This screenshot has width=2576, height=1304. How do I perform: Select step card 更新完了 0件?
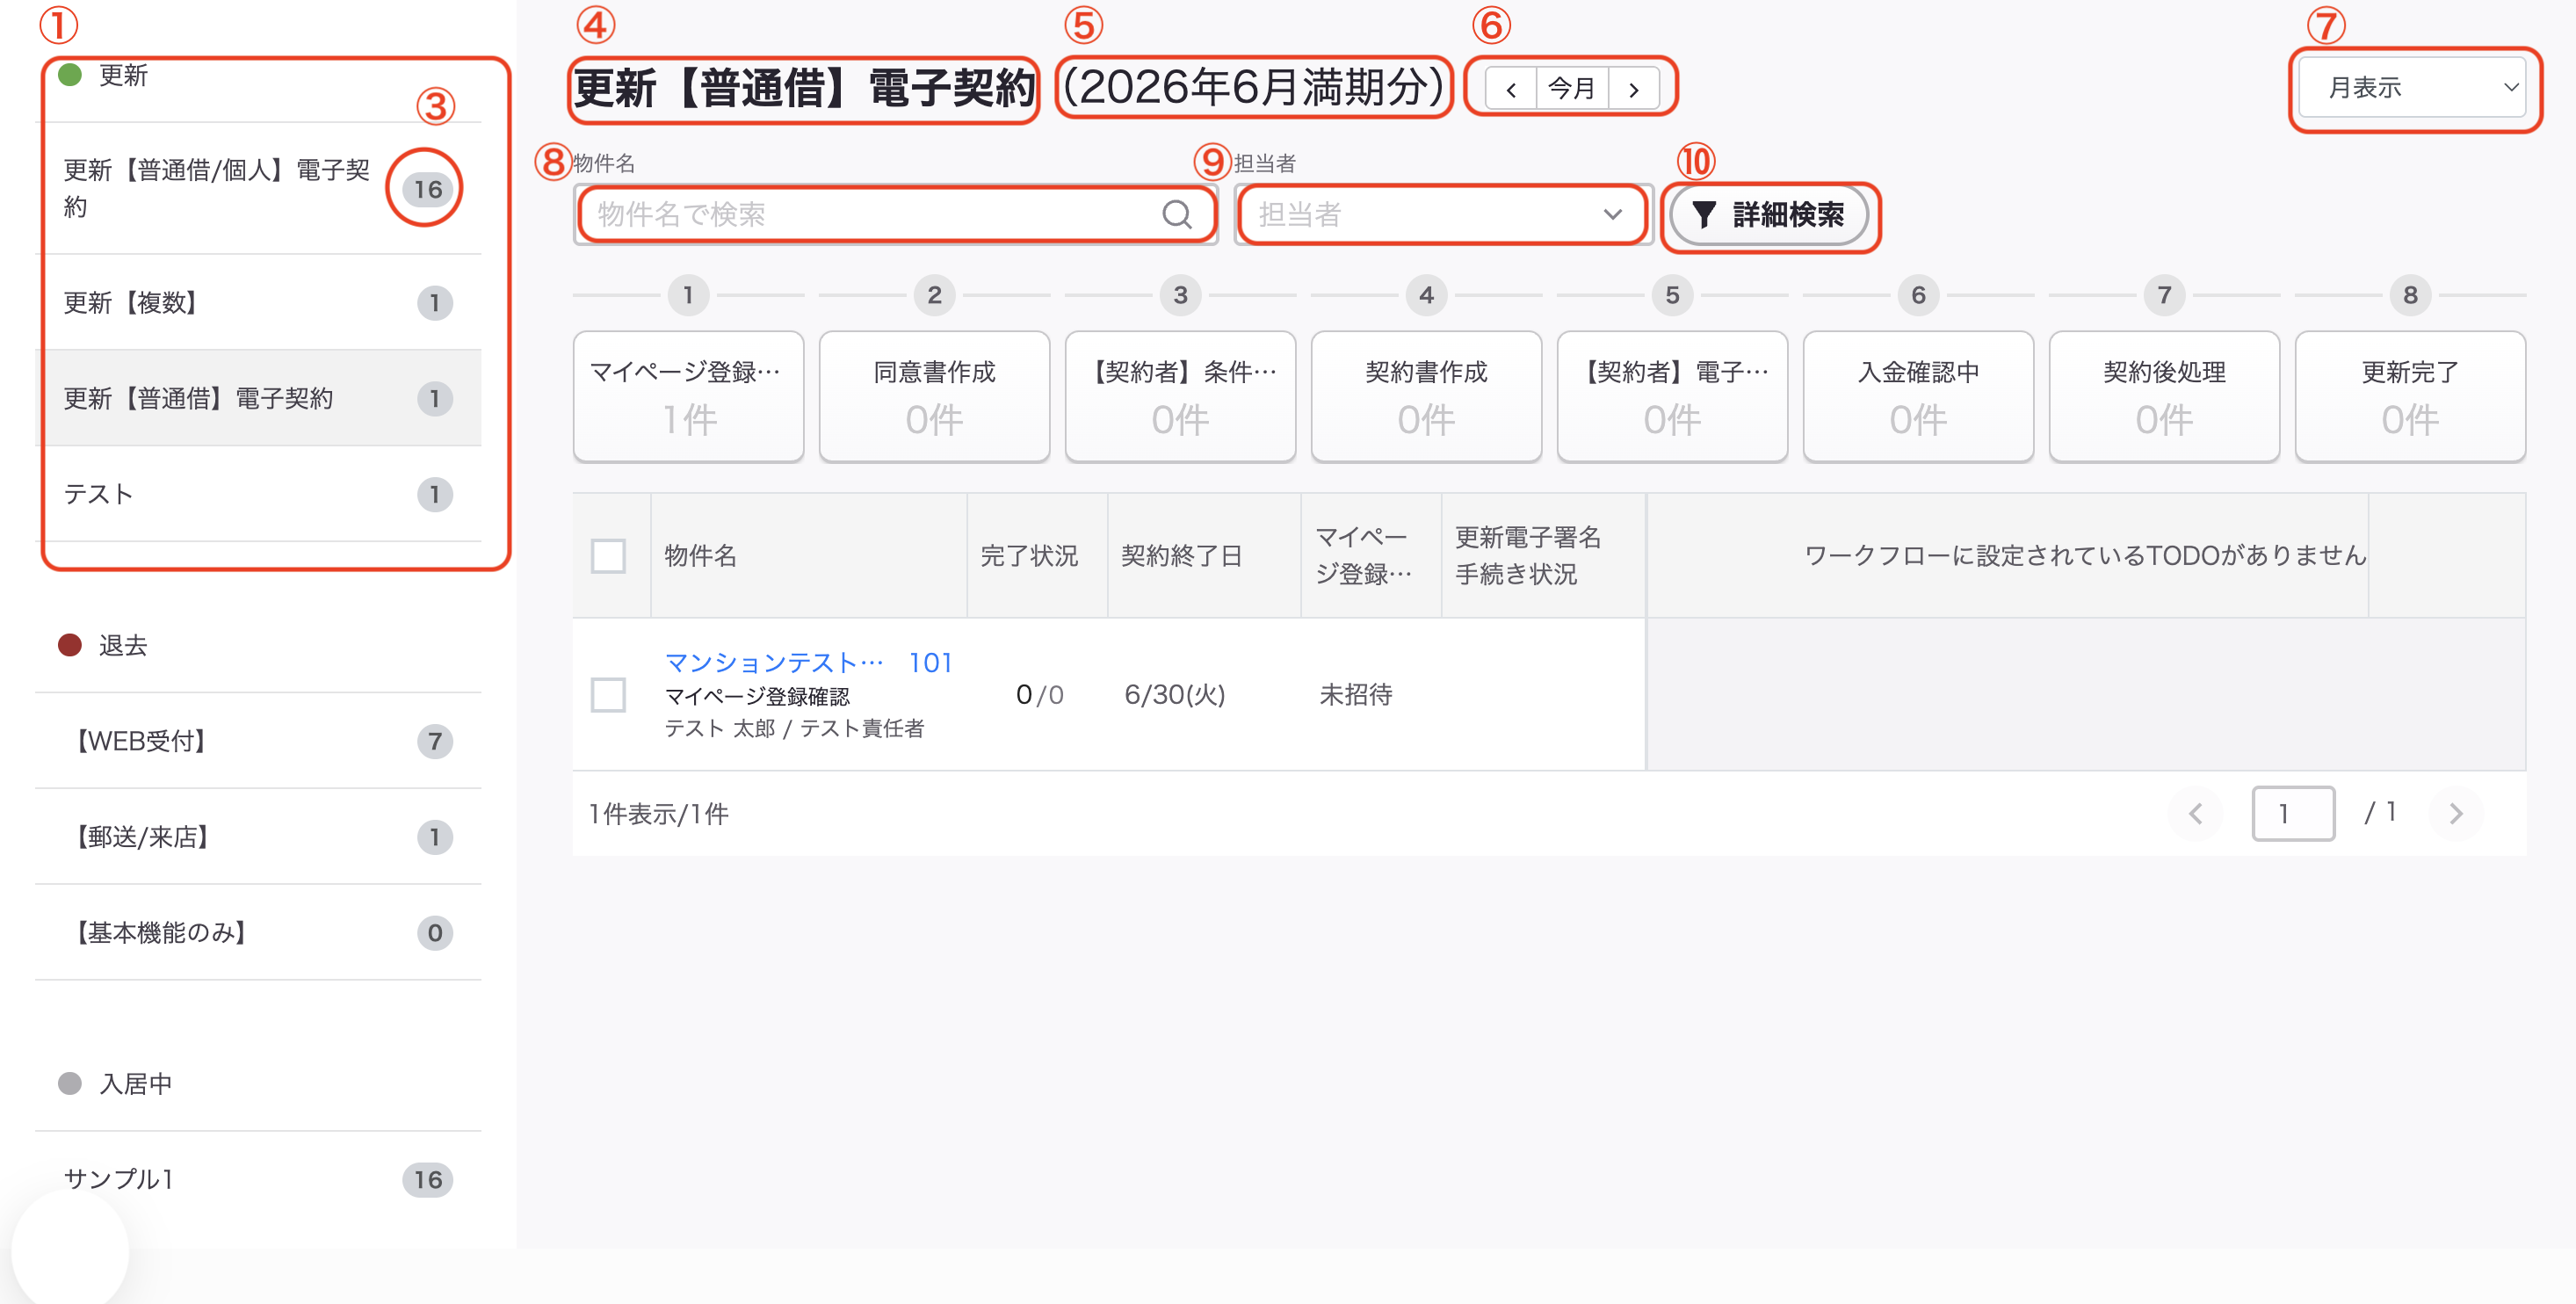(x=2411, y=397)
